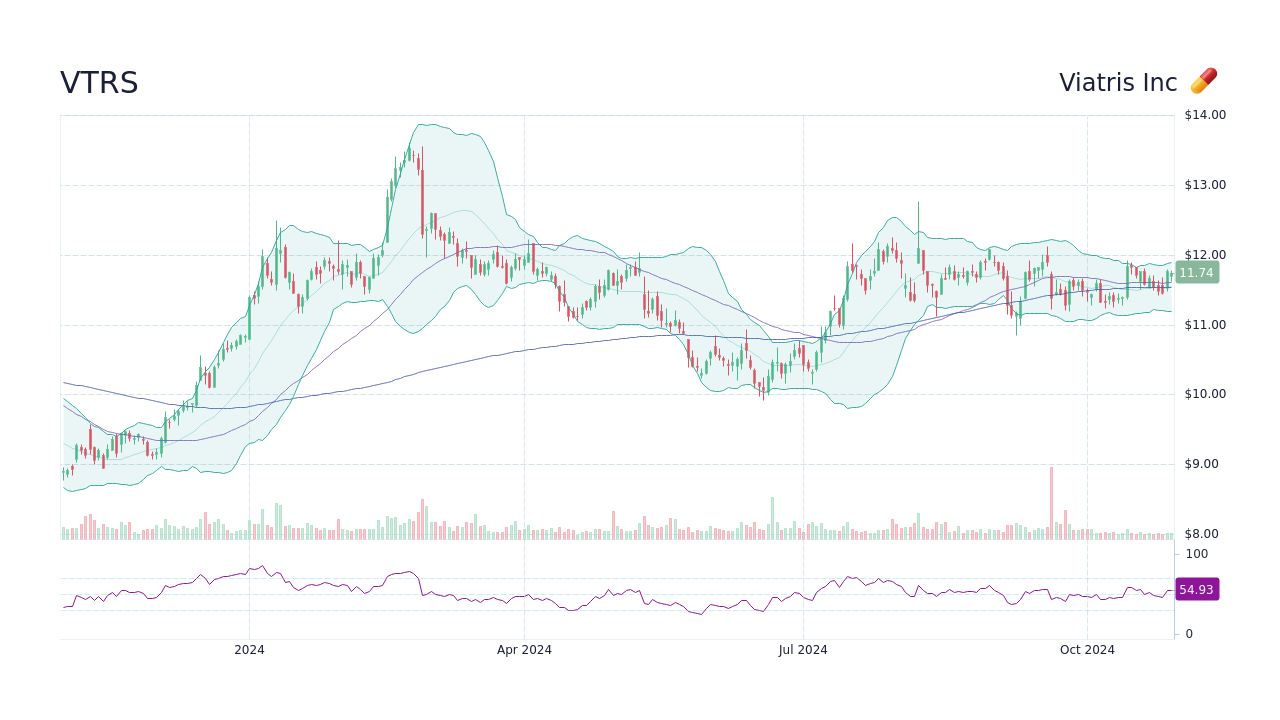
Task: Click the Jul 2024 date axis label
Action: [803, 650]
